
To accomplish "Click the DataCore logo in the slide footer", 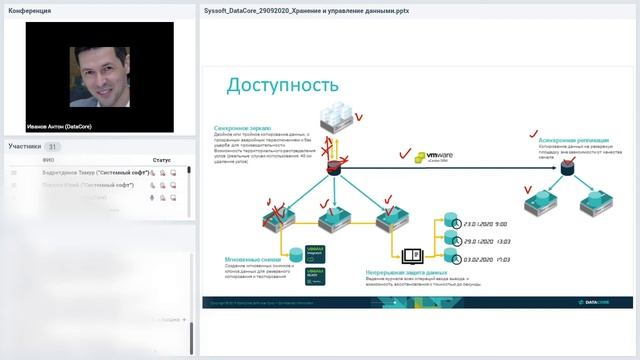I will 594,302.
